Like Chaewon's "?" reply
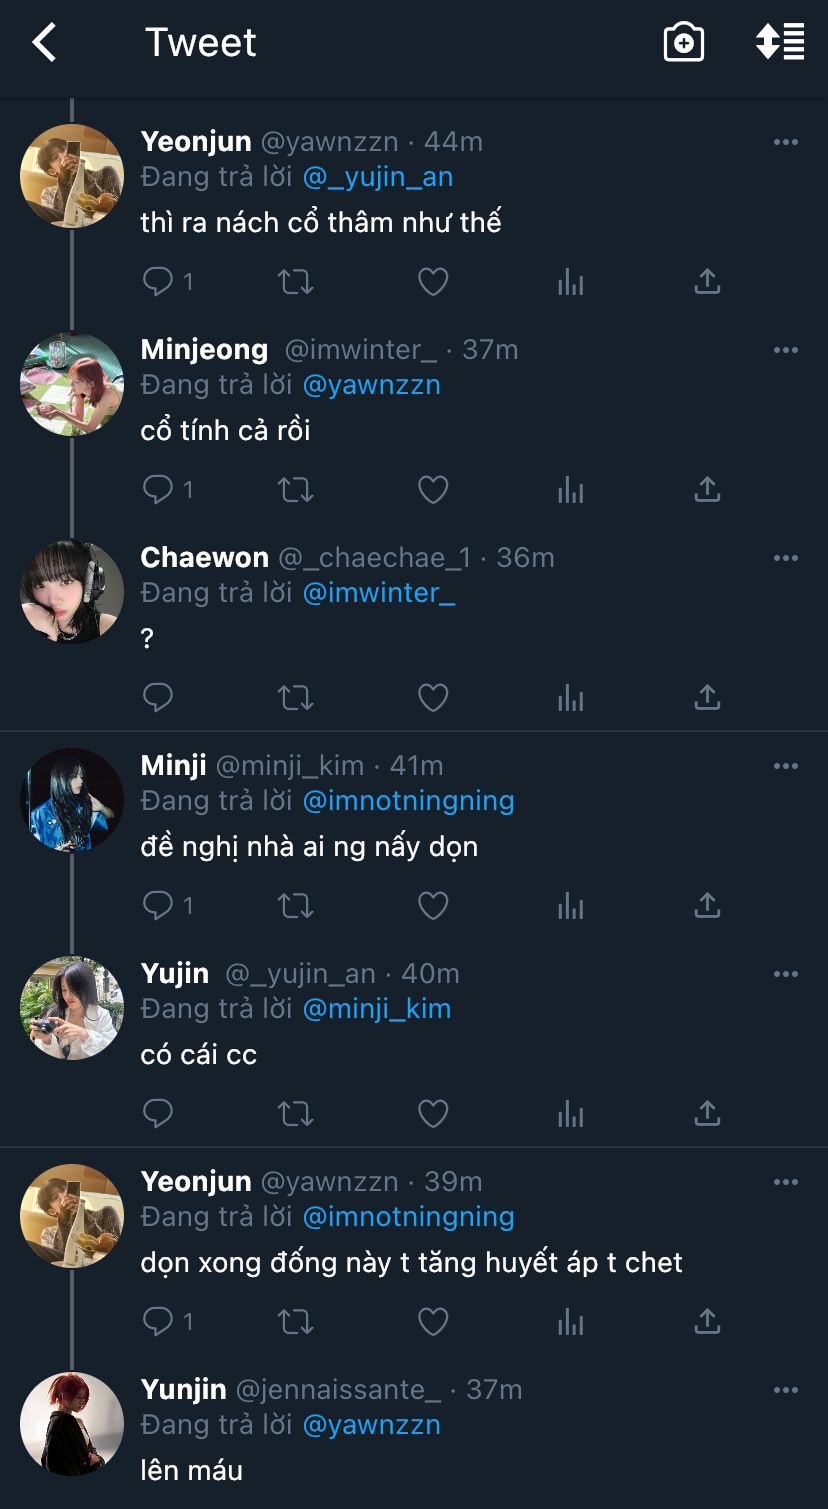 coord(432,697)
